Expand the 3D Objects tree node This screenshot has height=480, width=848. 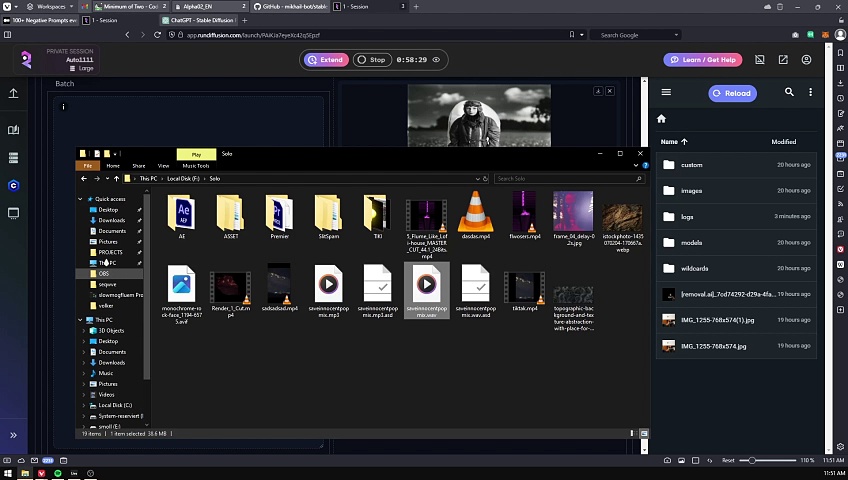tap(84, 331)
